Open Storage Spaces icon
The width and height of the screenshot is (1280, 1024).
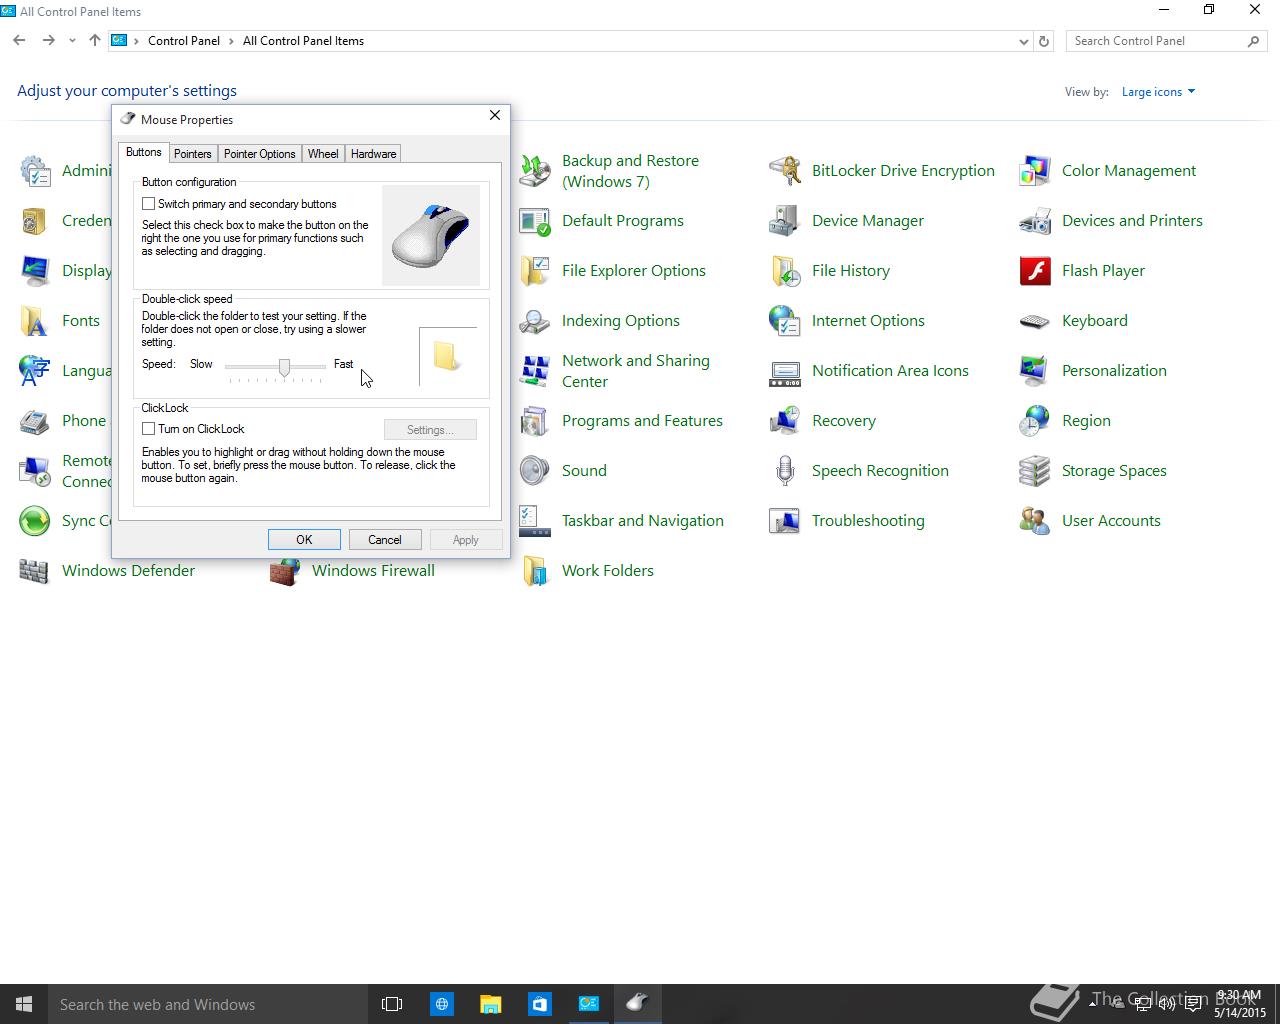pyautogui.click(x=1035, y=471)
